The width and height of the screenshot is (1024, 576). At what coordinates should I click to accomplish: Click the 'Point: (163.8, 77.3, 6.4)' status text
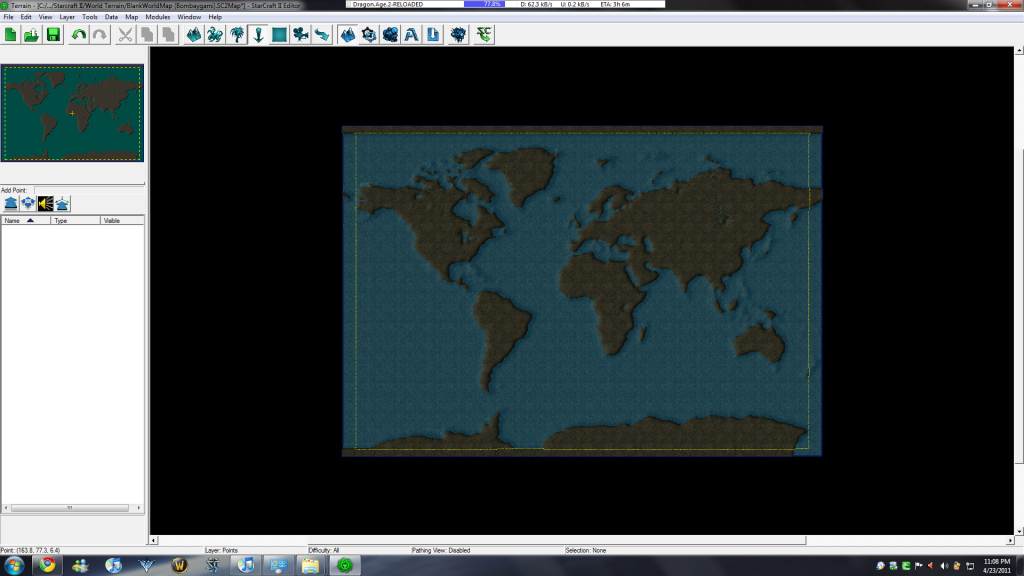pyautogui.click(x=31, y=551)
